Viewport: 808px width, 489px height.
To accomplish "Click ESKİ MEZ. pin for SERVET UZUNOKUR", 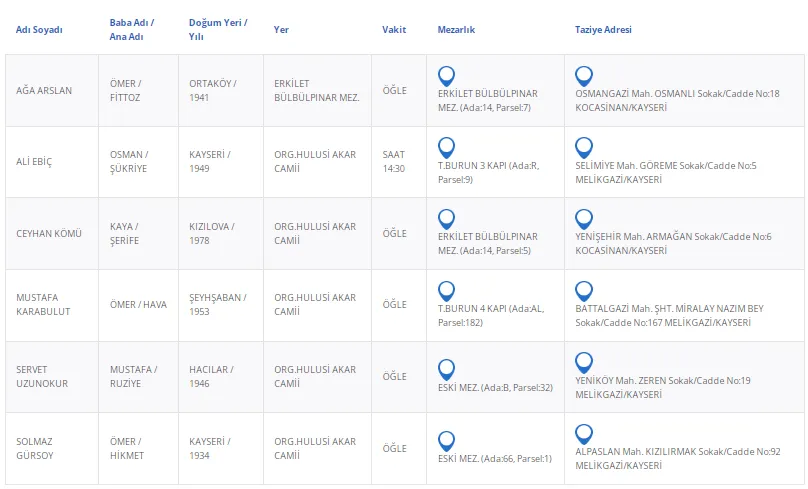I will (446, 369).
